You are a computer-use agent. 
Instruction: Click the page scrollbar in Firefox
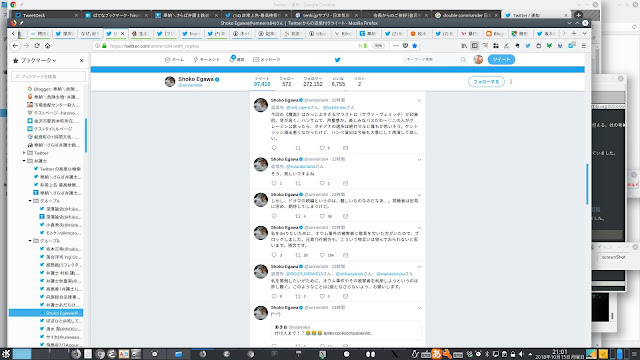pos(587,184)
